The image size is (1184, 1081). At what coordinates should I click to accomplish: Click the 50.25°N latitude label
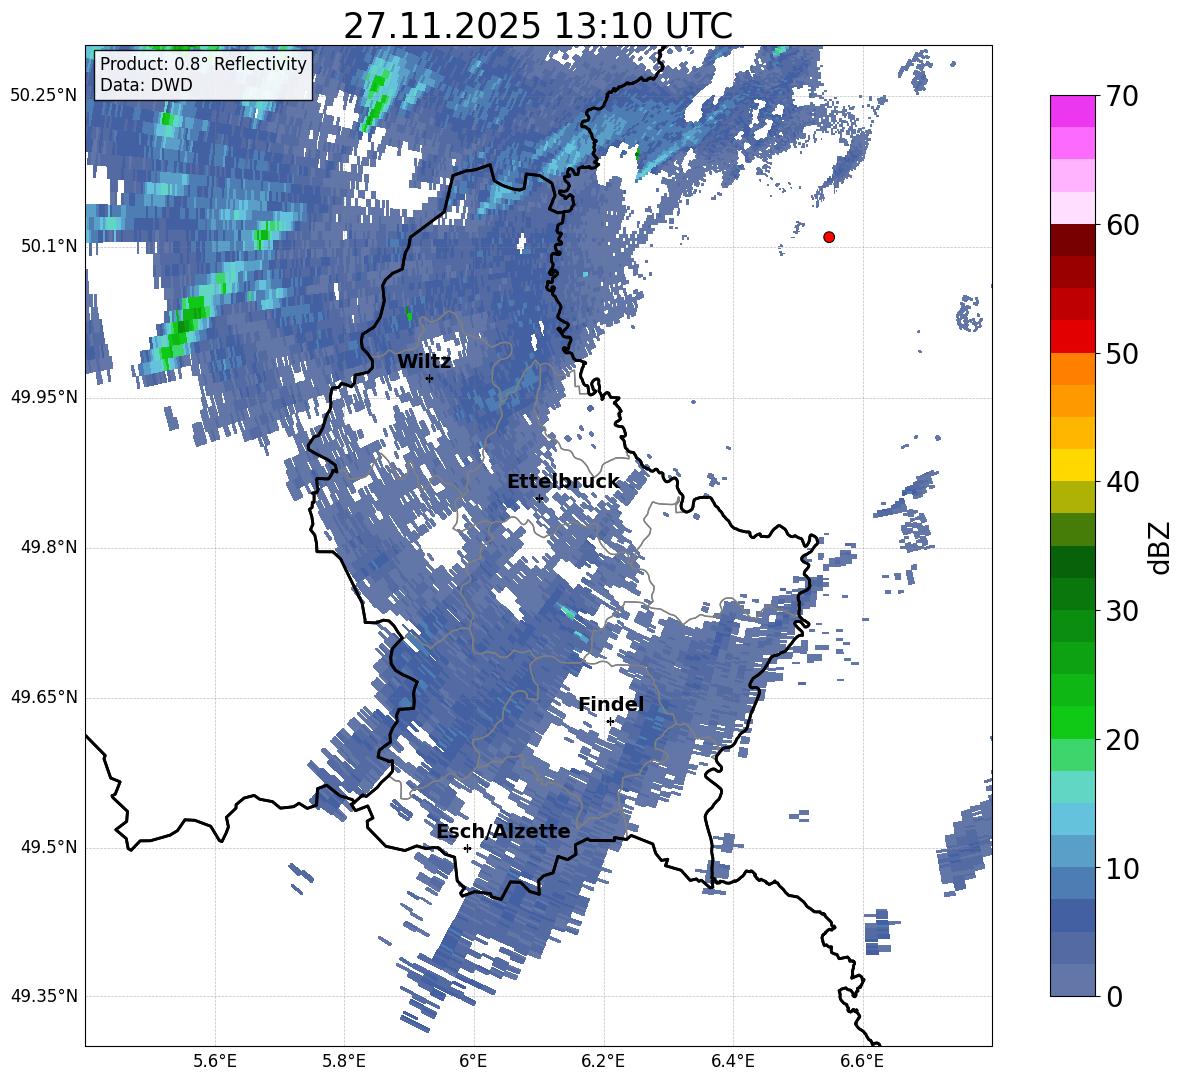(43, 96)
